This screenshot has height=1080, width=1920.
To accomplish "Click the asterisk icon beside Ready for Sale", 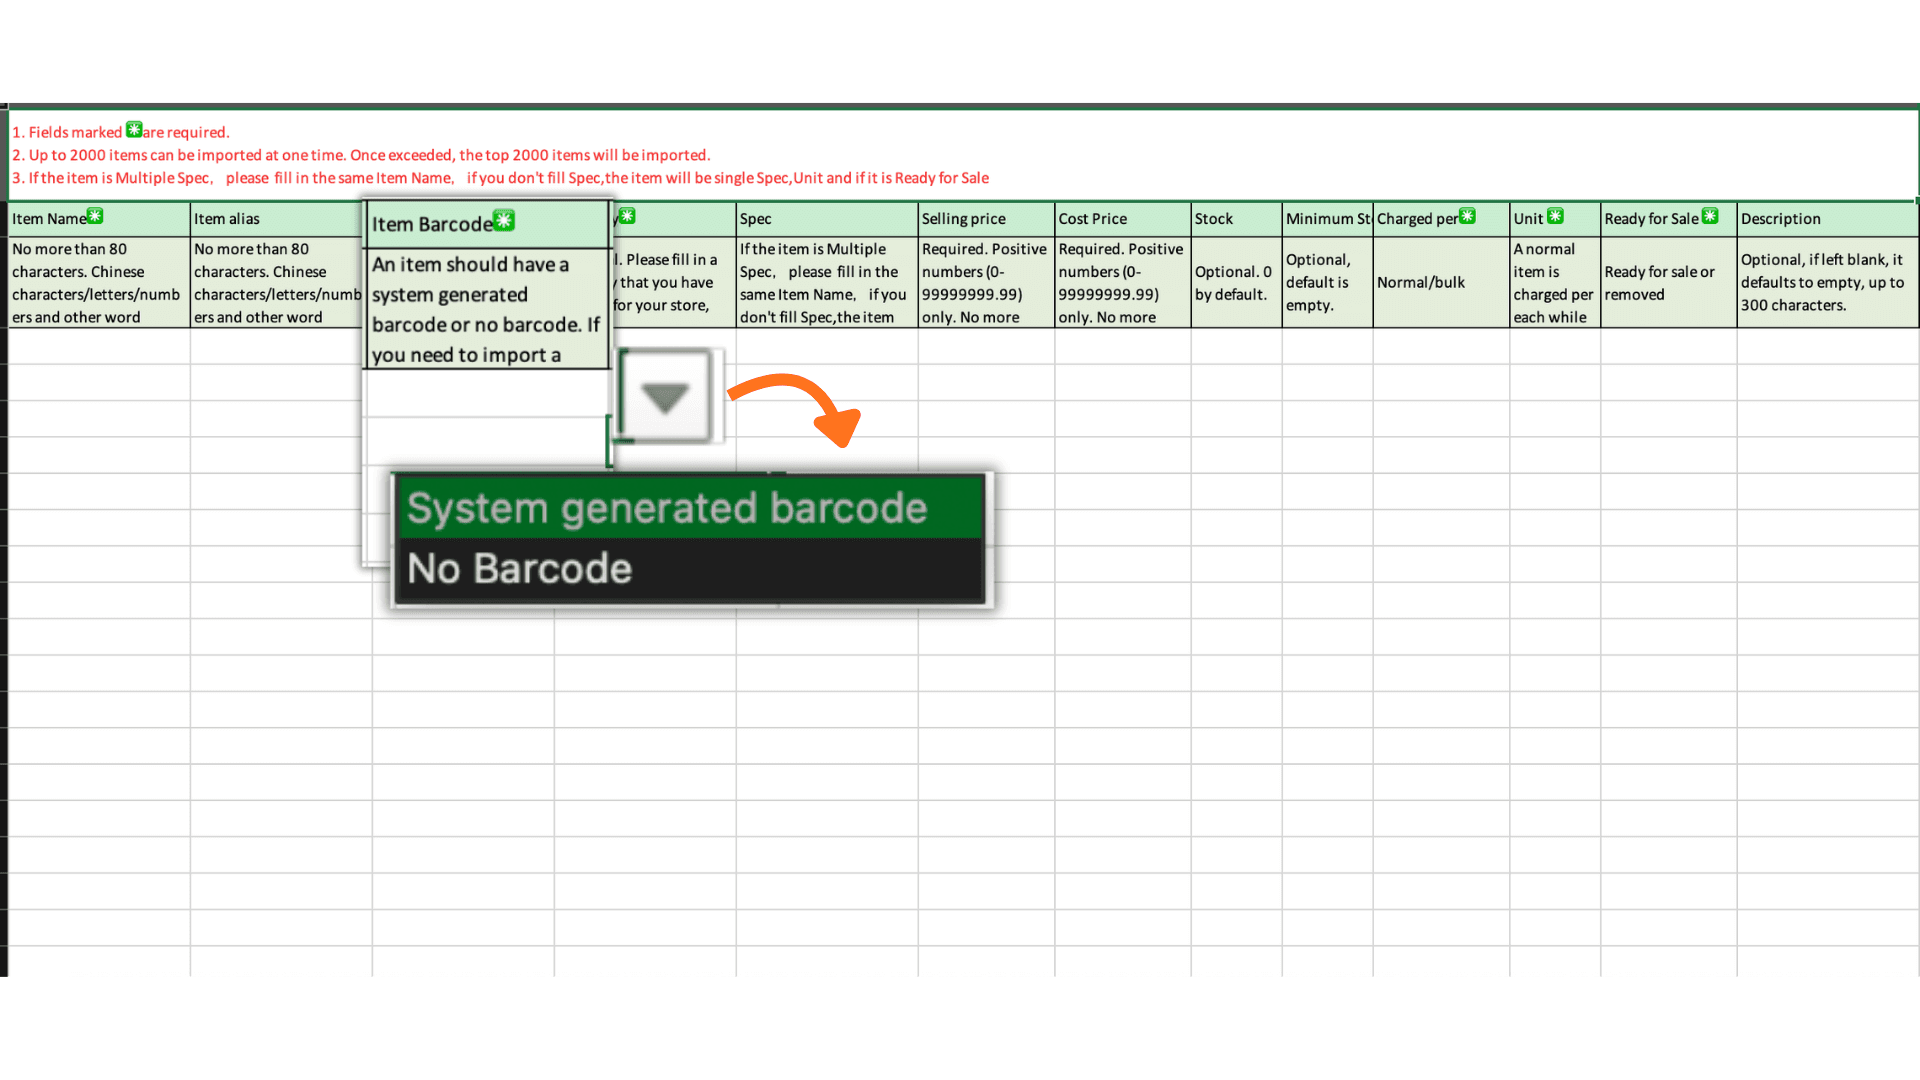I will 1710,216.
